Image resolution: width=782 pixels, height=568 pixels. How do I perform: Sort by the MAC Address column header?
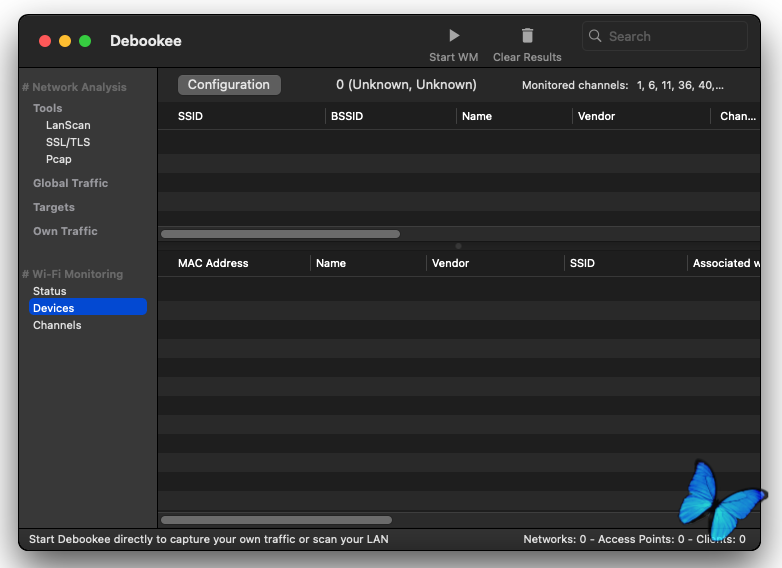point(213,263)
